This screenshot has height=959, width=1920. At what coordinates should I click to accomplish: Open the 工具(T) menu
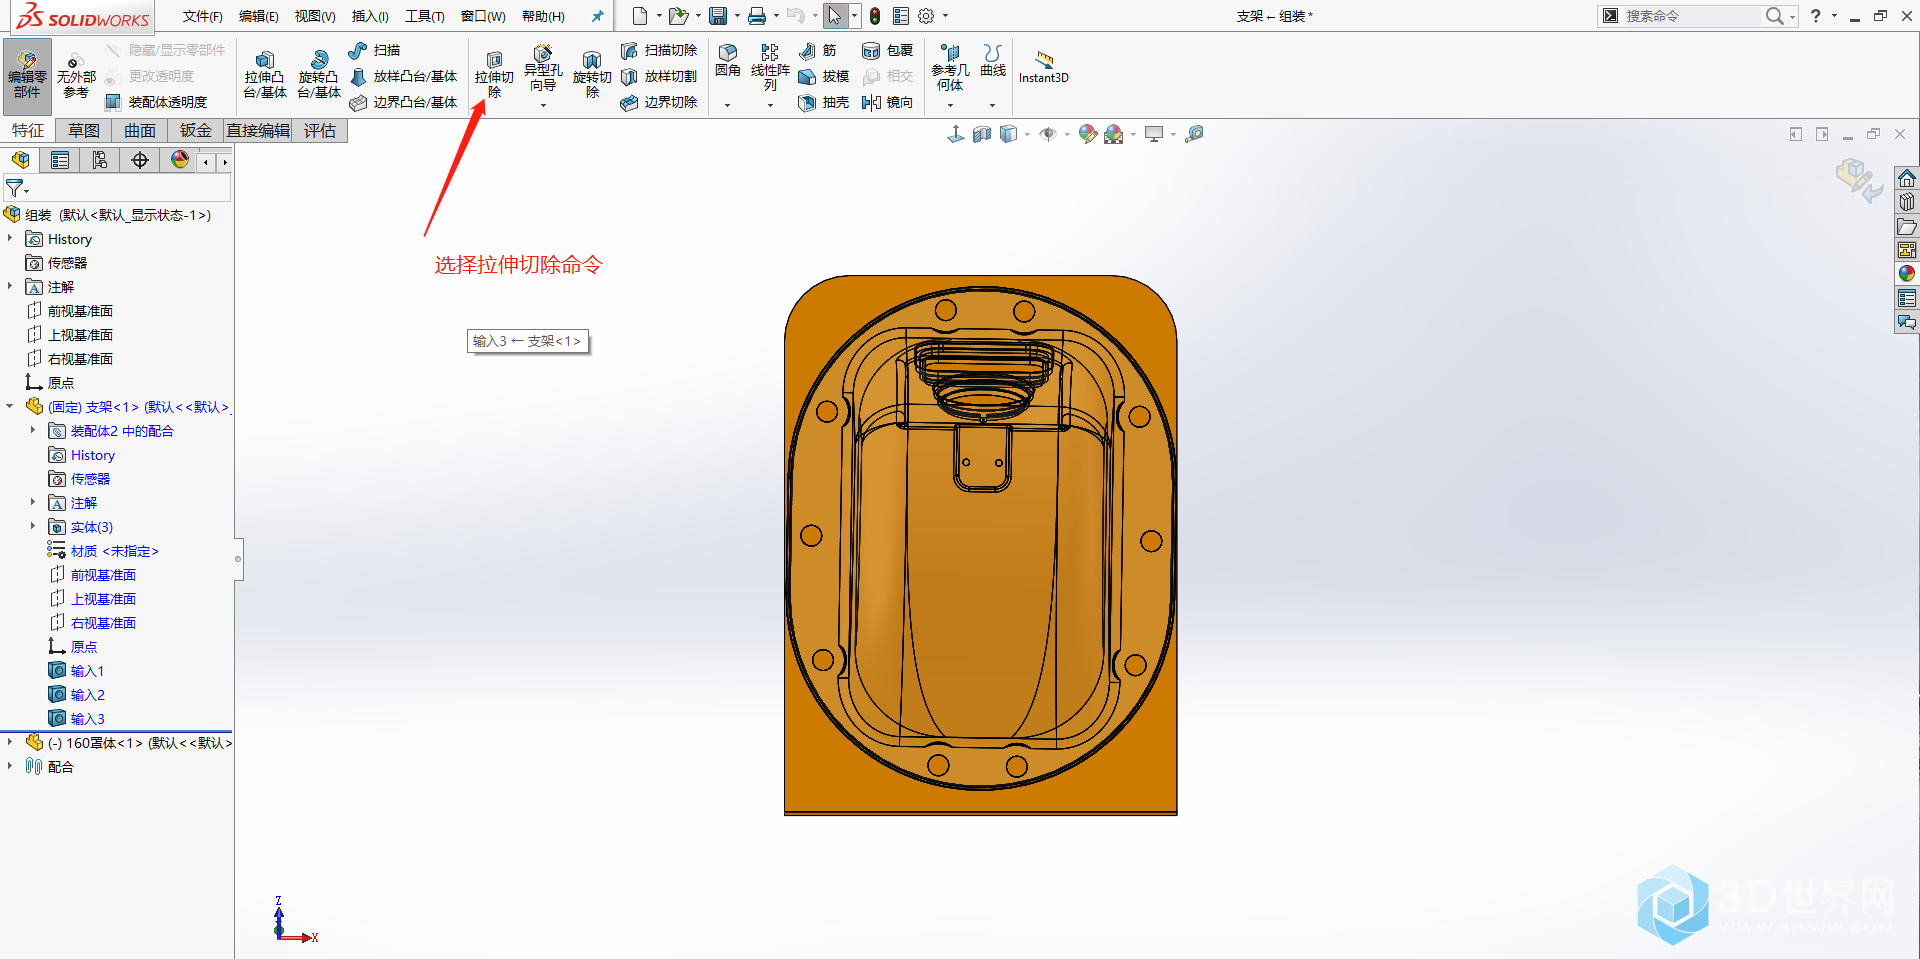coord(424,16)
